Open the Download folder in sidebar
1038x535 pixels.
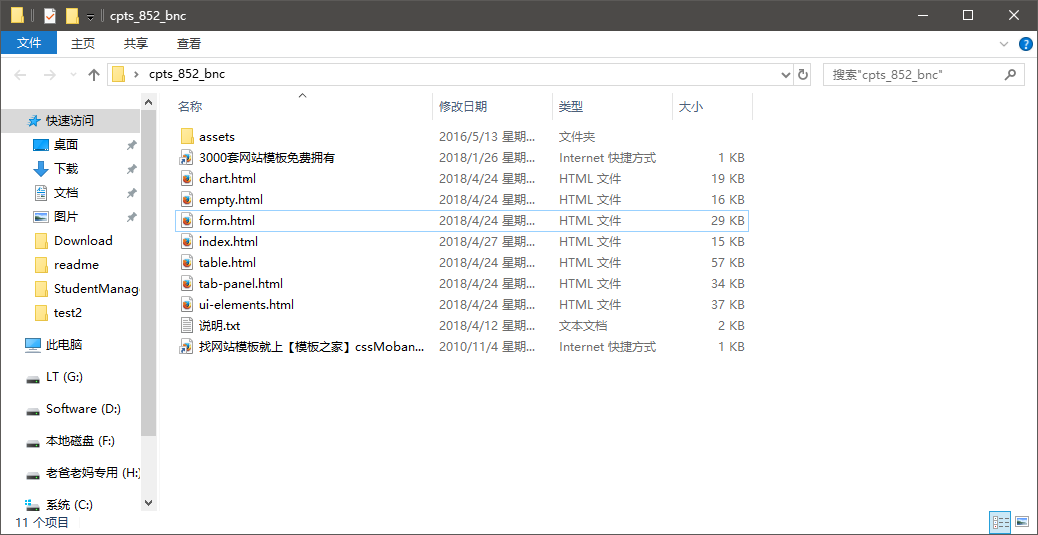(83, 240)
